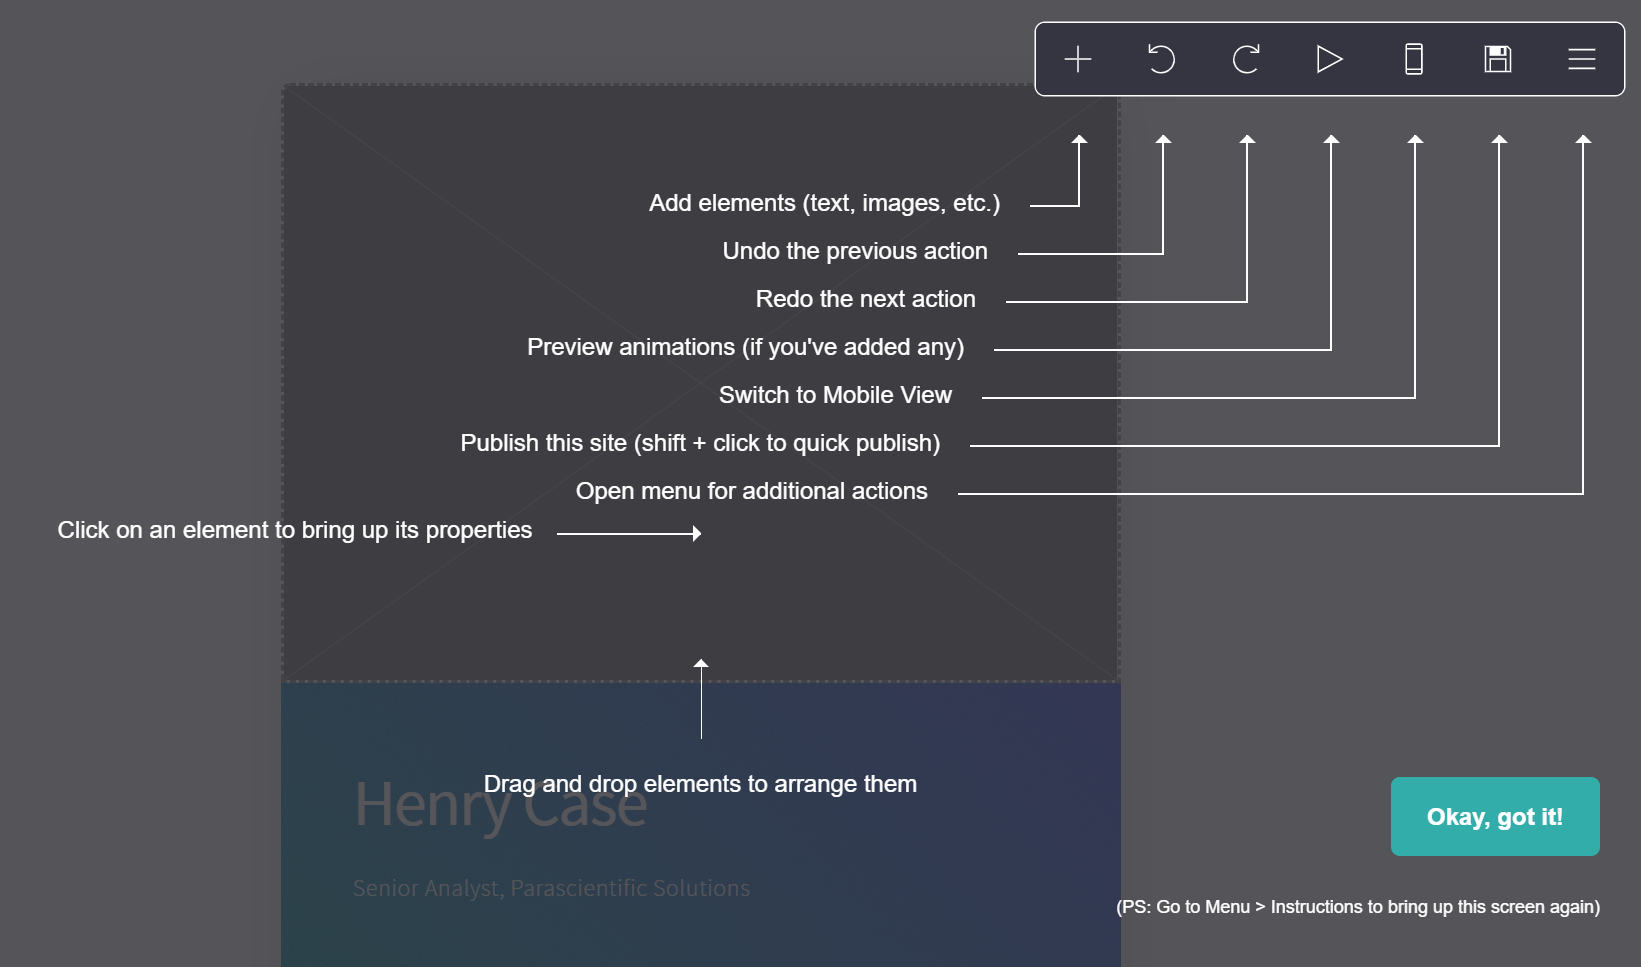
Task: Select the Henry Case heading text
Action: pos(501,805)
